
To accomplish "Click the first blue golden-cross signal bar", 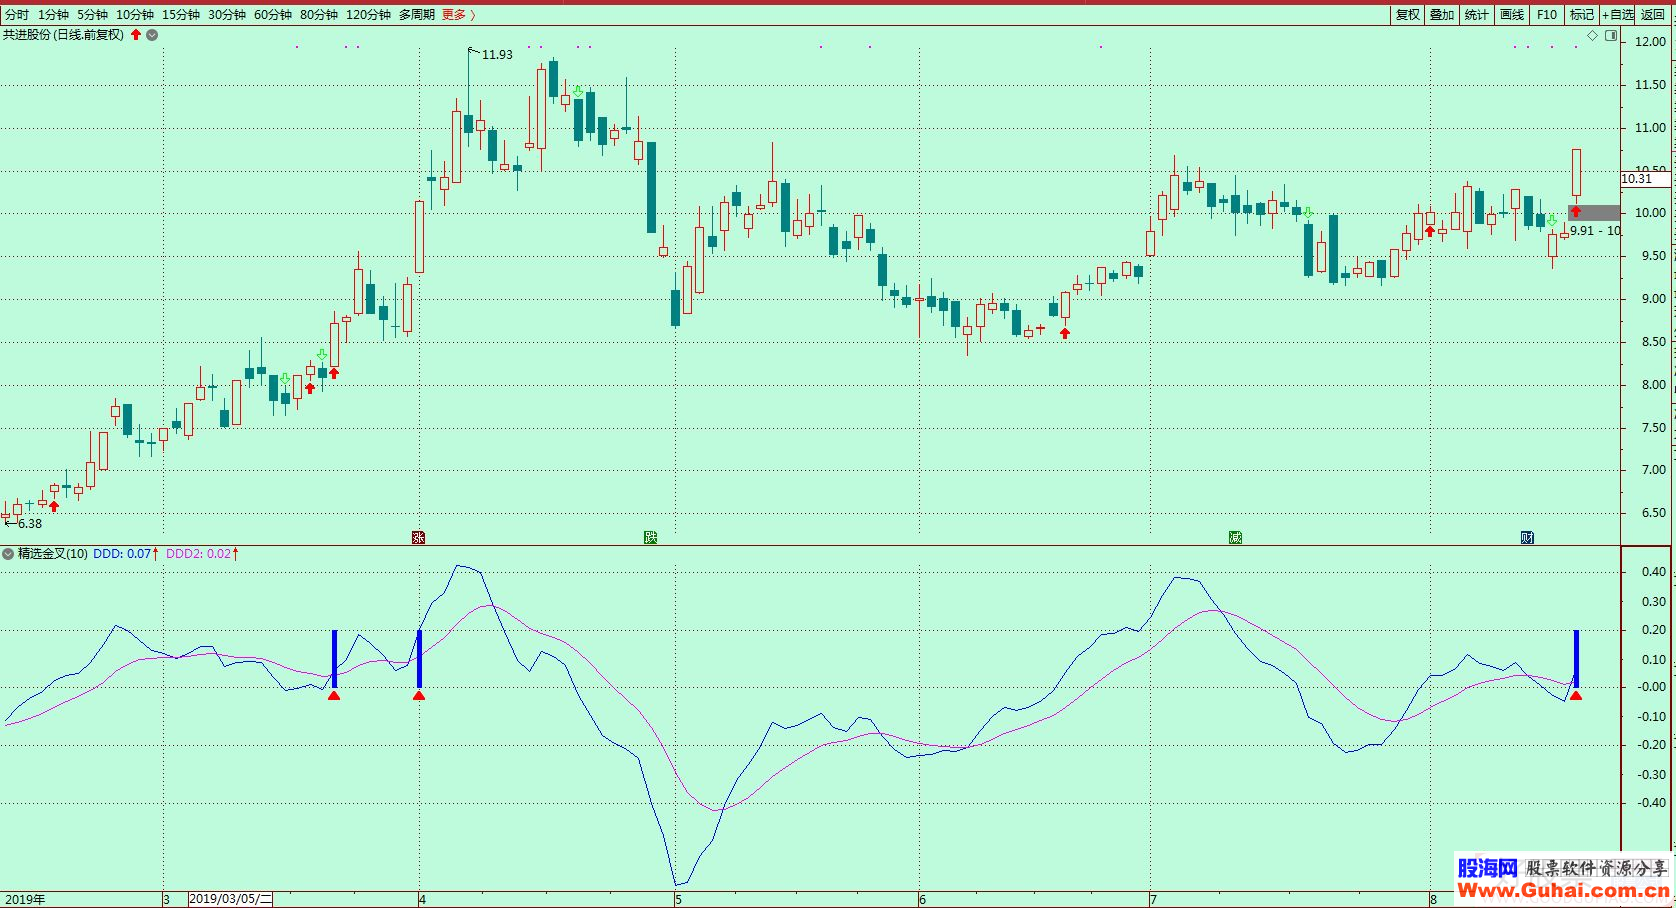I will click(x=334, y=659).
